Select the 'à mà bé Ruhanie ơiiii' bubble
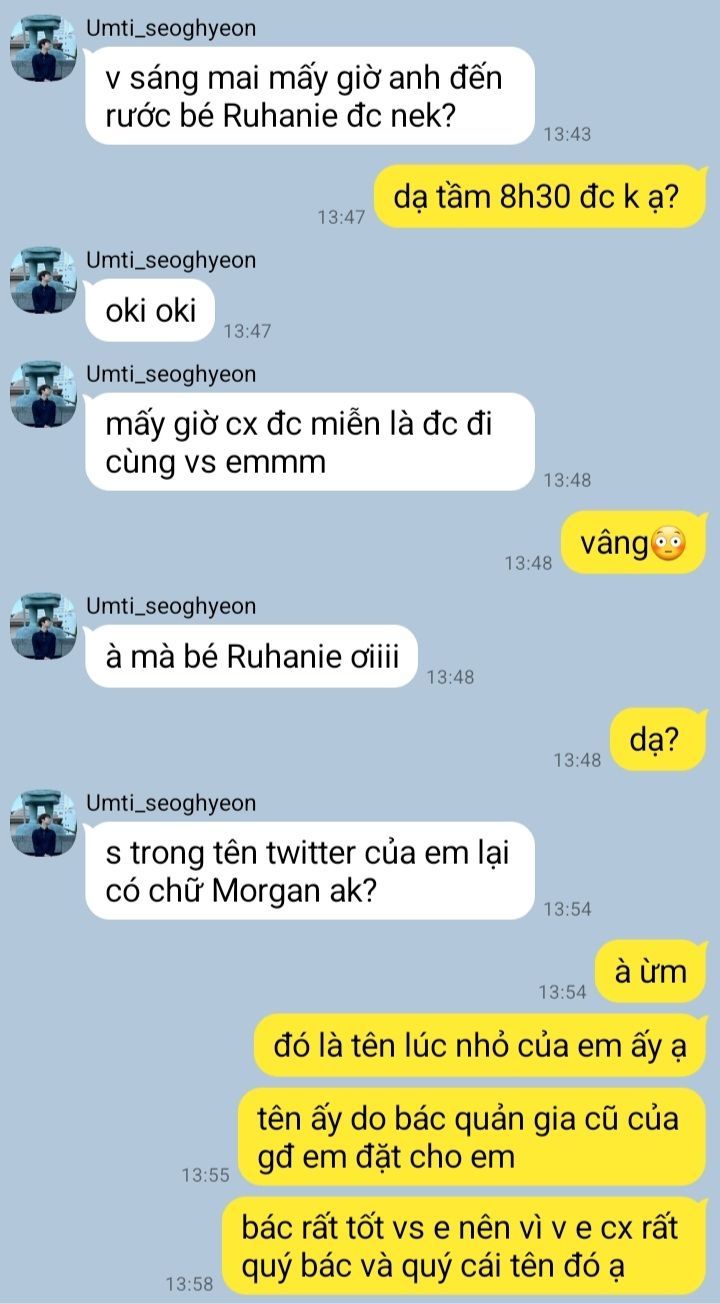Screen dimensions: 720x1304 pos(251,657)
